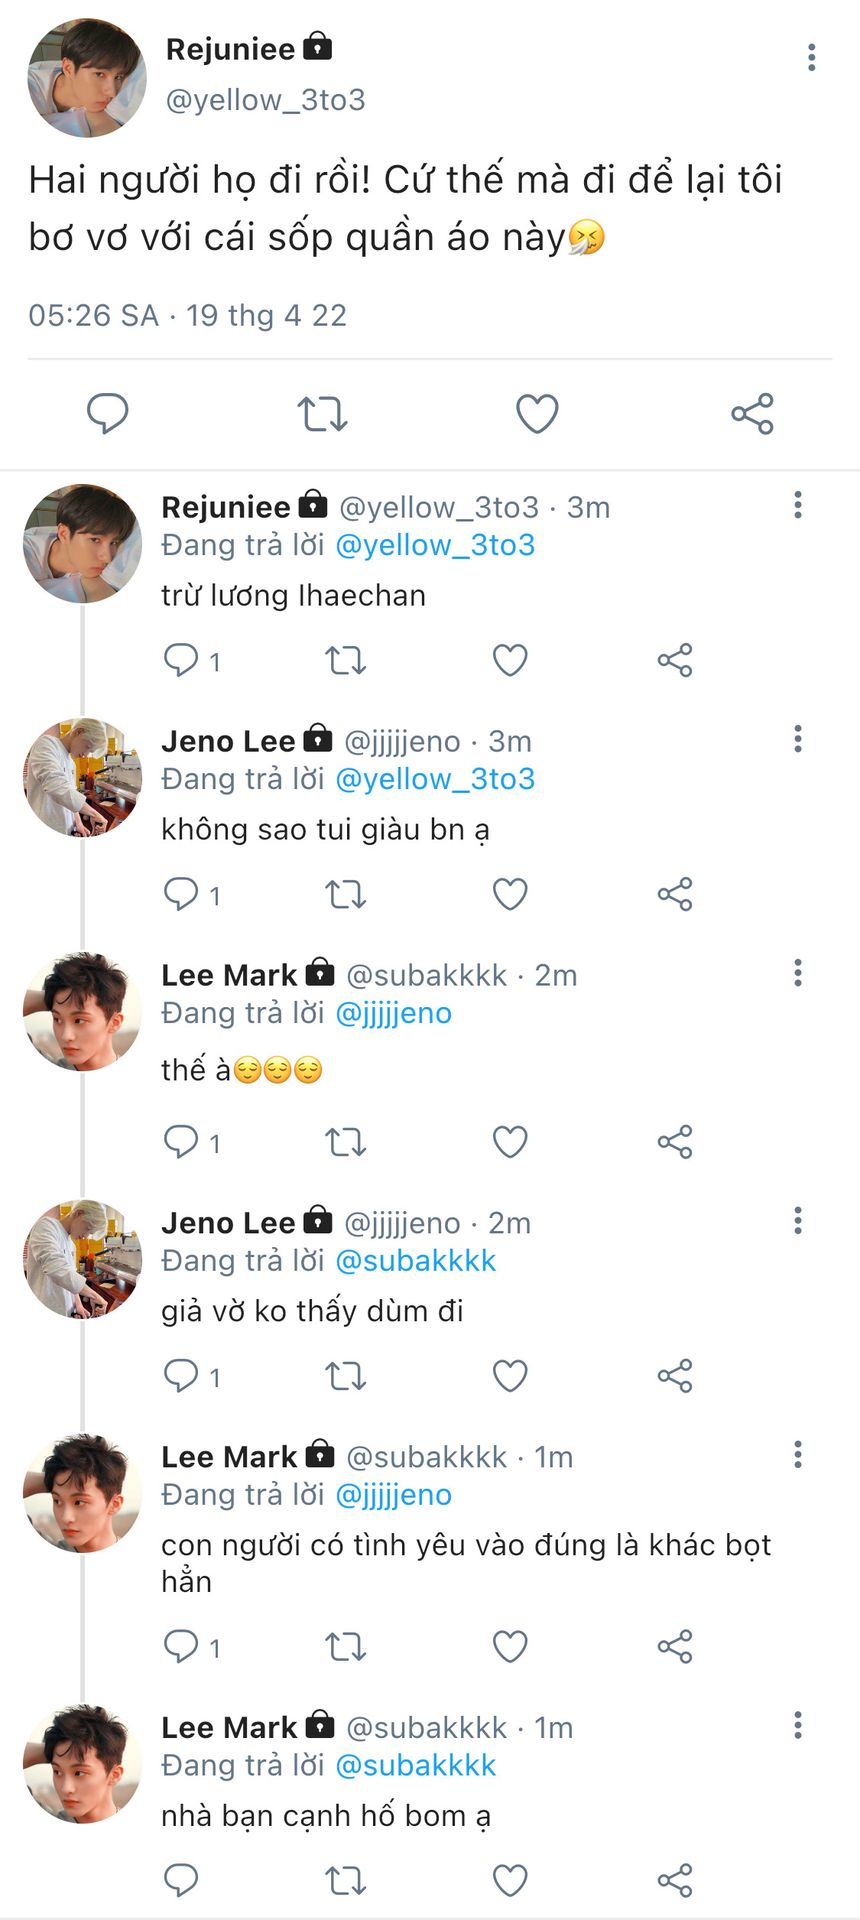The width and height of the screenshot is (860, 1920).
Task: Share the reply "giả vờ ko thấy dùm đi"
Action: [675, 1376]
